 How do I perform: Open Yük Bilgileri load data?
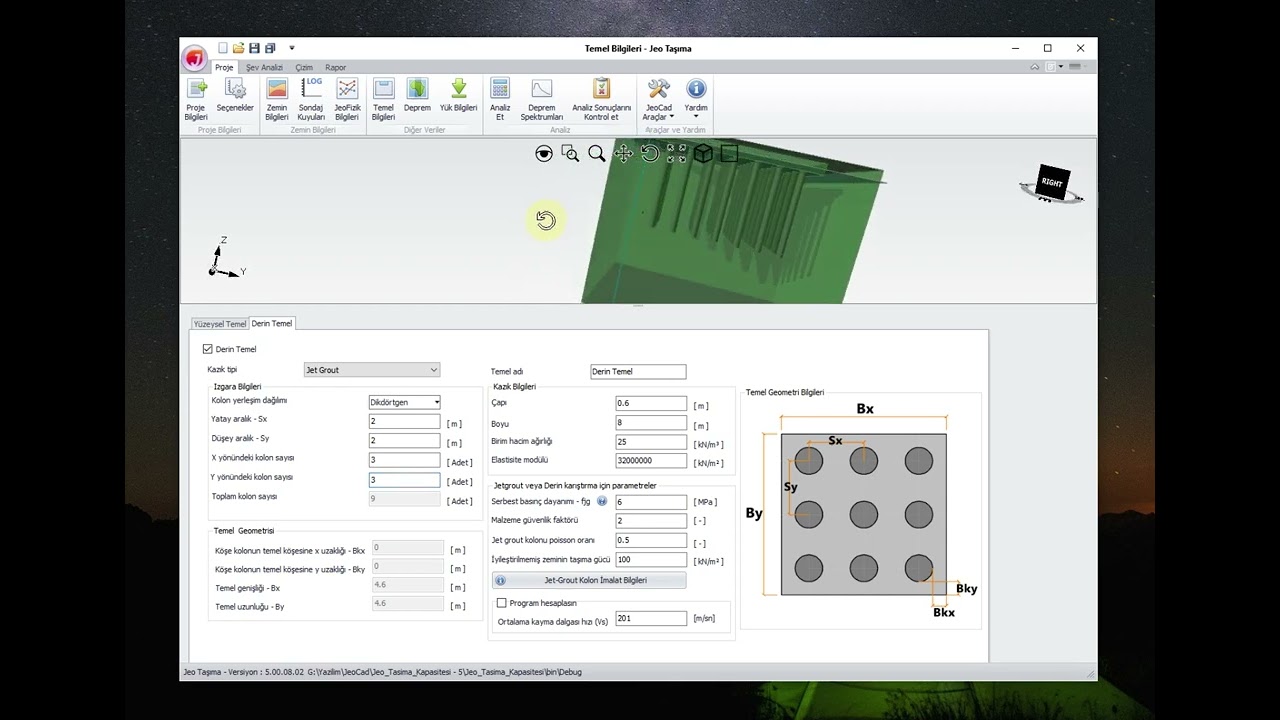pyautogui.click(x=459, y=96)
